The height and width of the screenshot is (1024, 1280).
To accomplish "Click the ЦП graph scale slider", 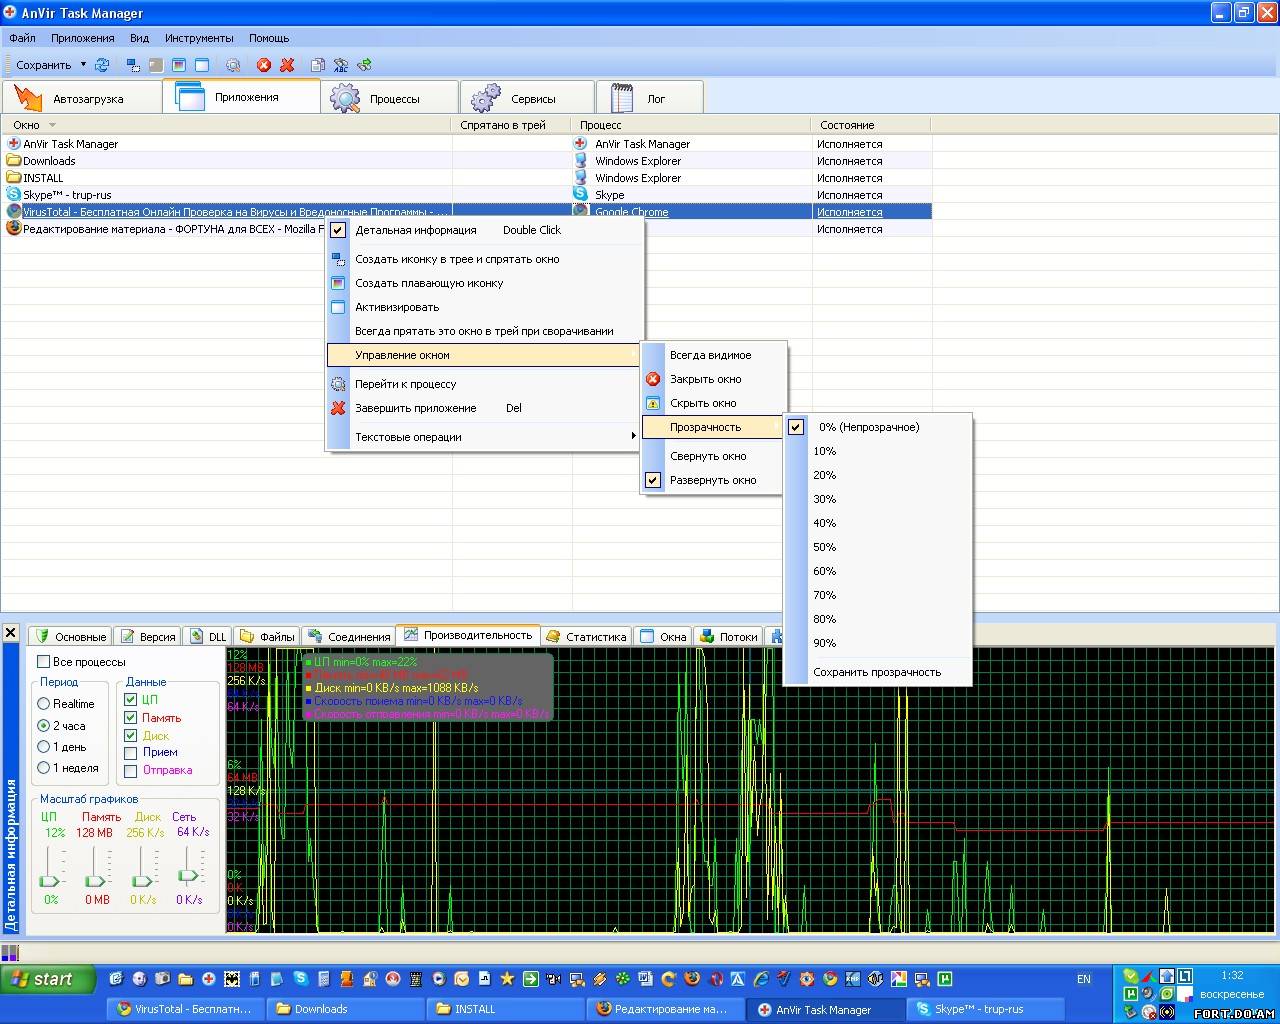I will (50, 880).
